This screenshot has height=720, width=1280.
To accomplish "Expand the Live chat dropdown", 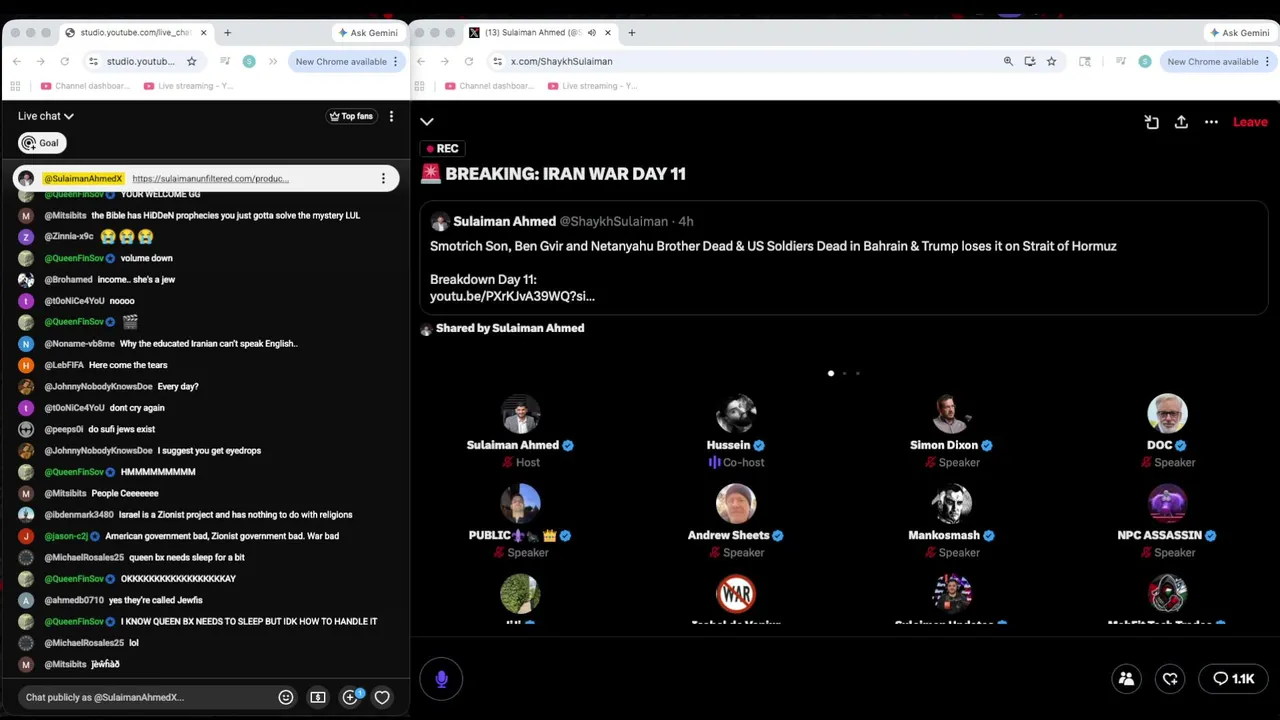I will pyautogui.click(x=46, y=116).
